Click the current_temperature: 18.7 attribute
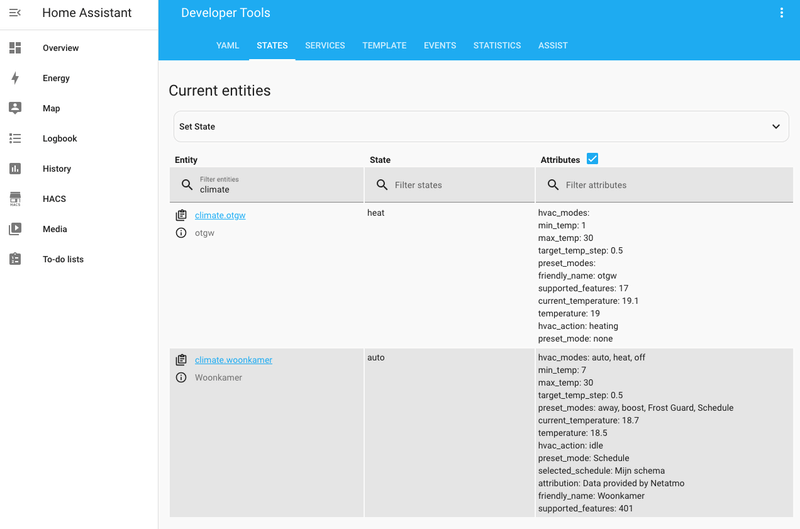This screenshot has width=800, height=529. [x=588, y=420]
